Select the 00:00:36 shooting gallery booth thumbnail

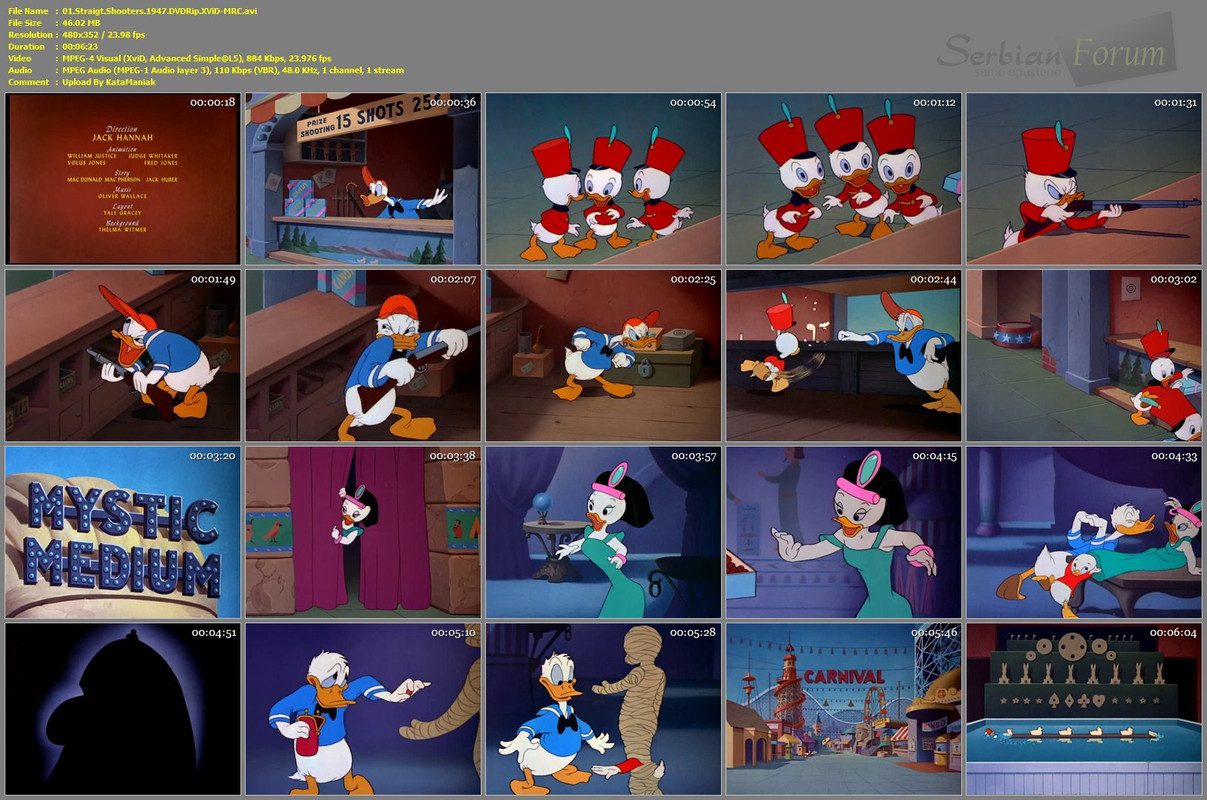[363, 179]
